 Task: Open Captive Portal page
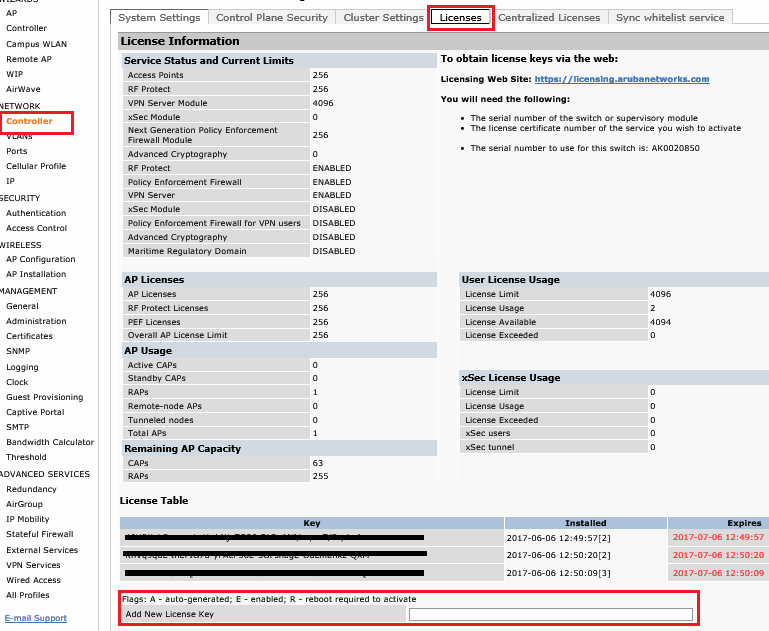(35, 412)
